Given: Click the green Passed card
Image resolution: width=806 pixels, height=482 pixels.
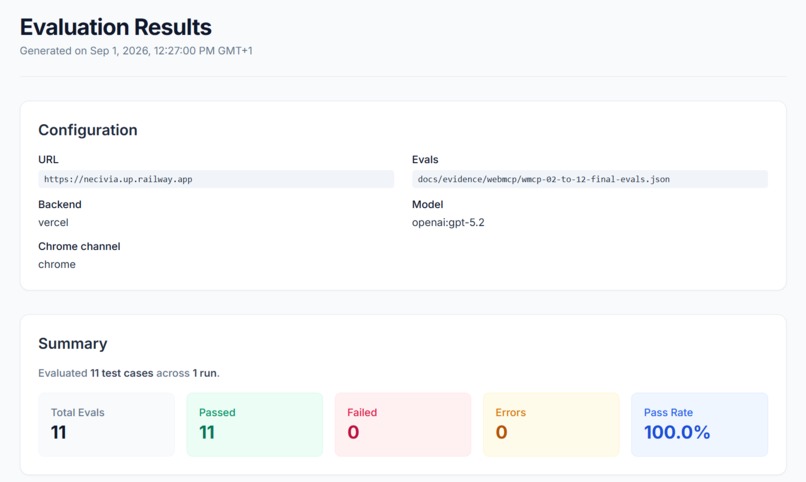Looking at the screenshot, I should coord(254,424).
